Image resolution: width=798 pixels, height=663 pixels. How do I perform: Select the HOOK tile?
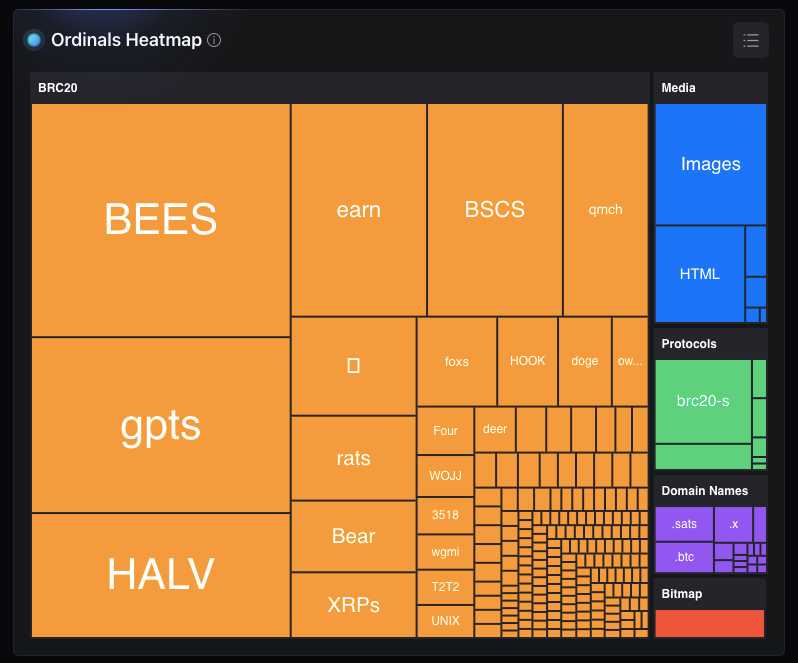click(527, 361)
